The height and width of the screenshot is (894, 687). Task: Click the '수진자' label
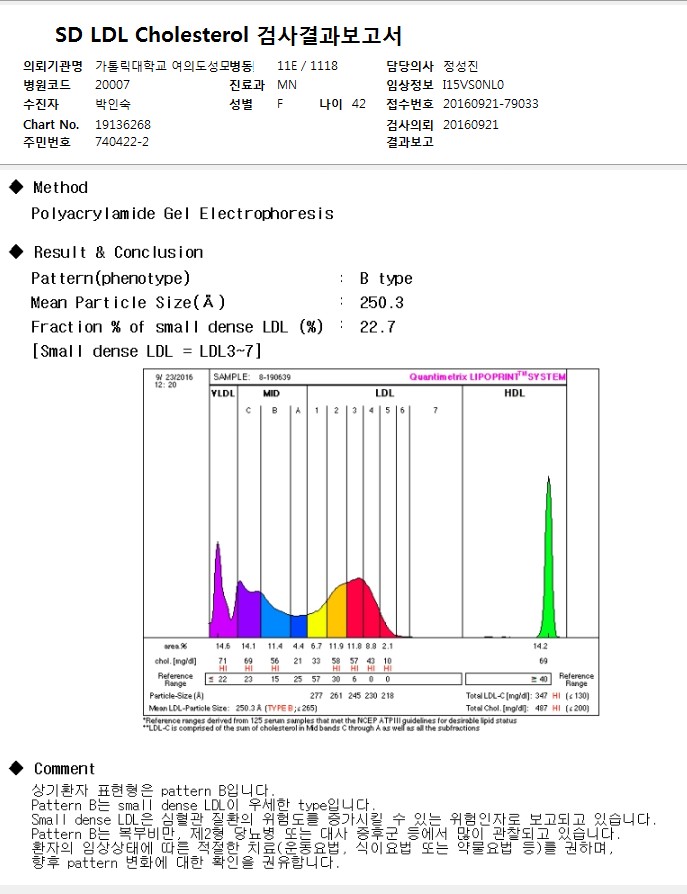40,104
